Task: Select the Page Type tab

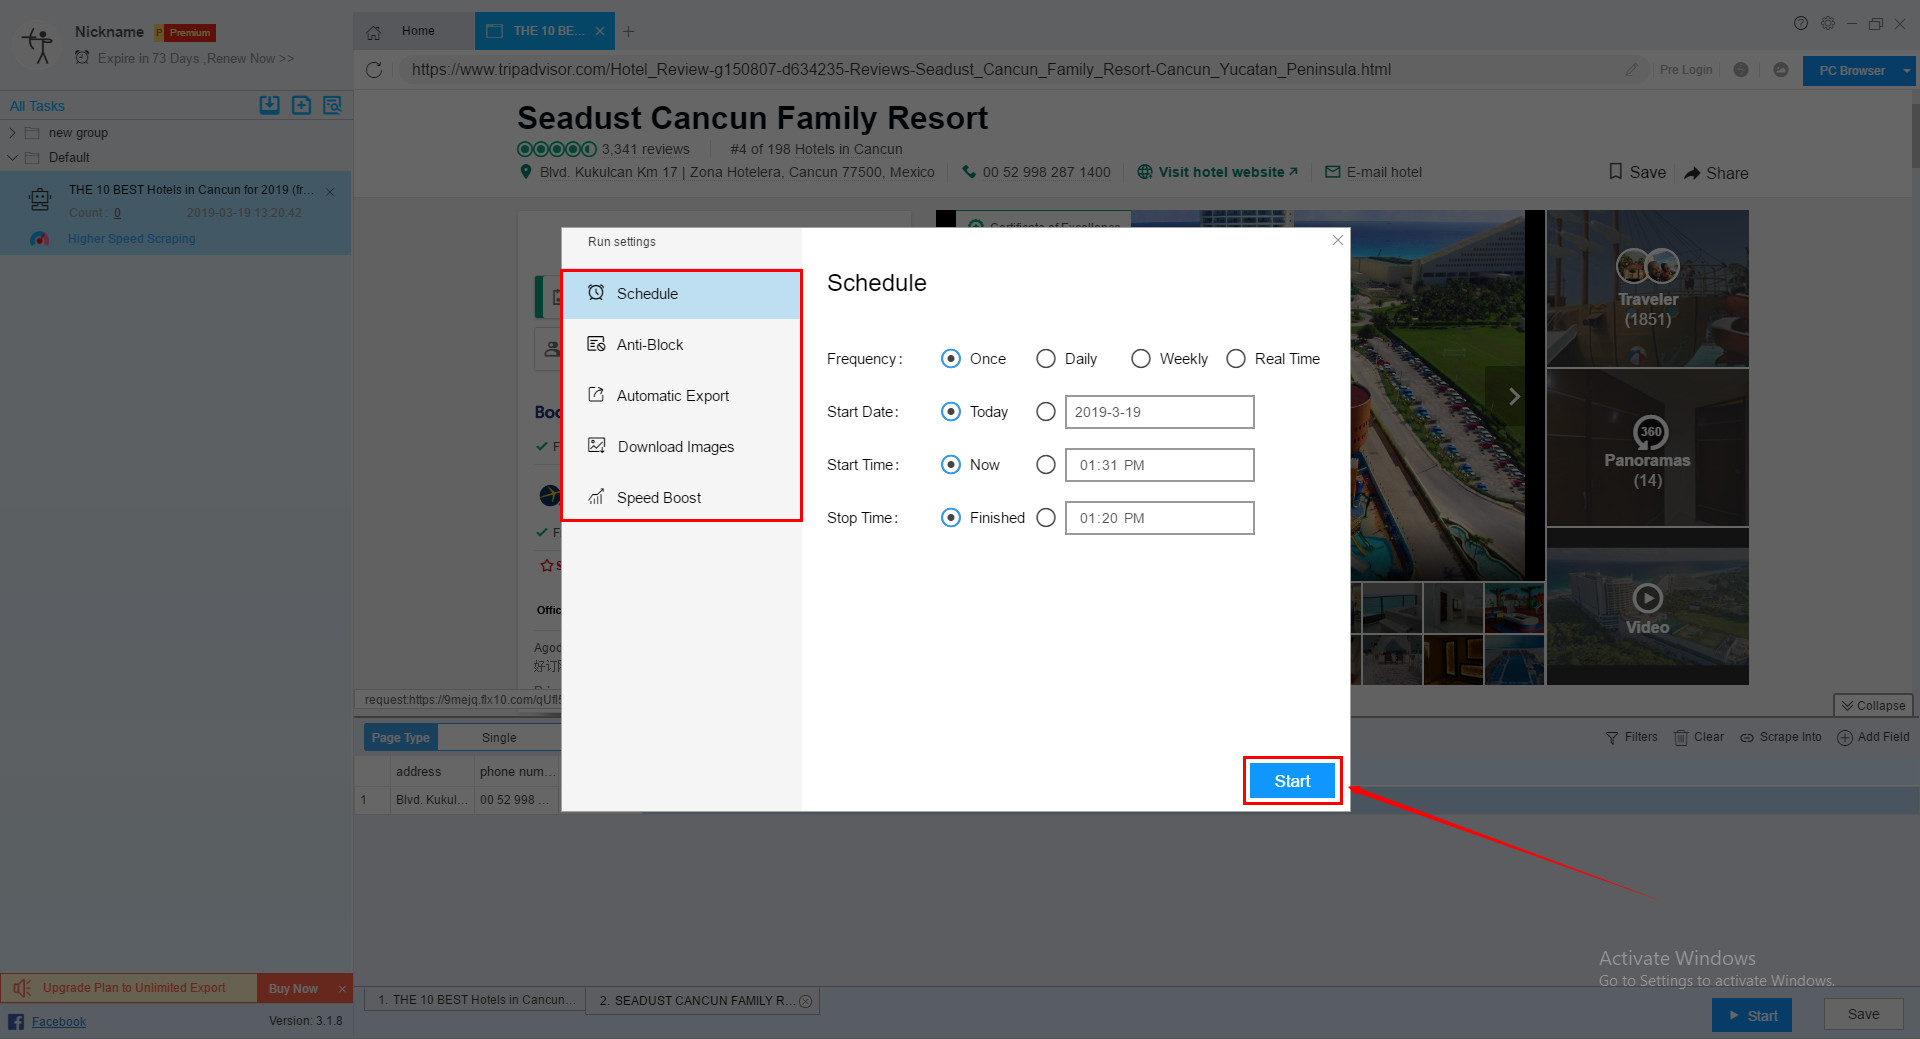Action: (400, 738)
